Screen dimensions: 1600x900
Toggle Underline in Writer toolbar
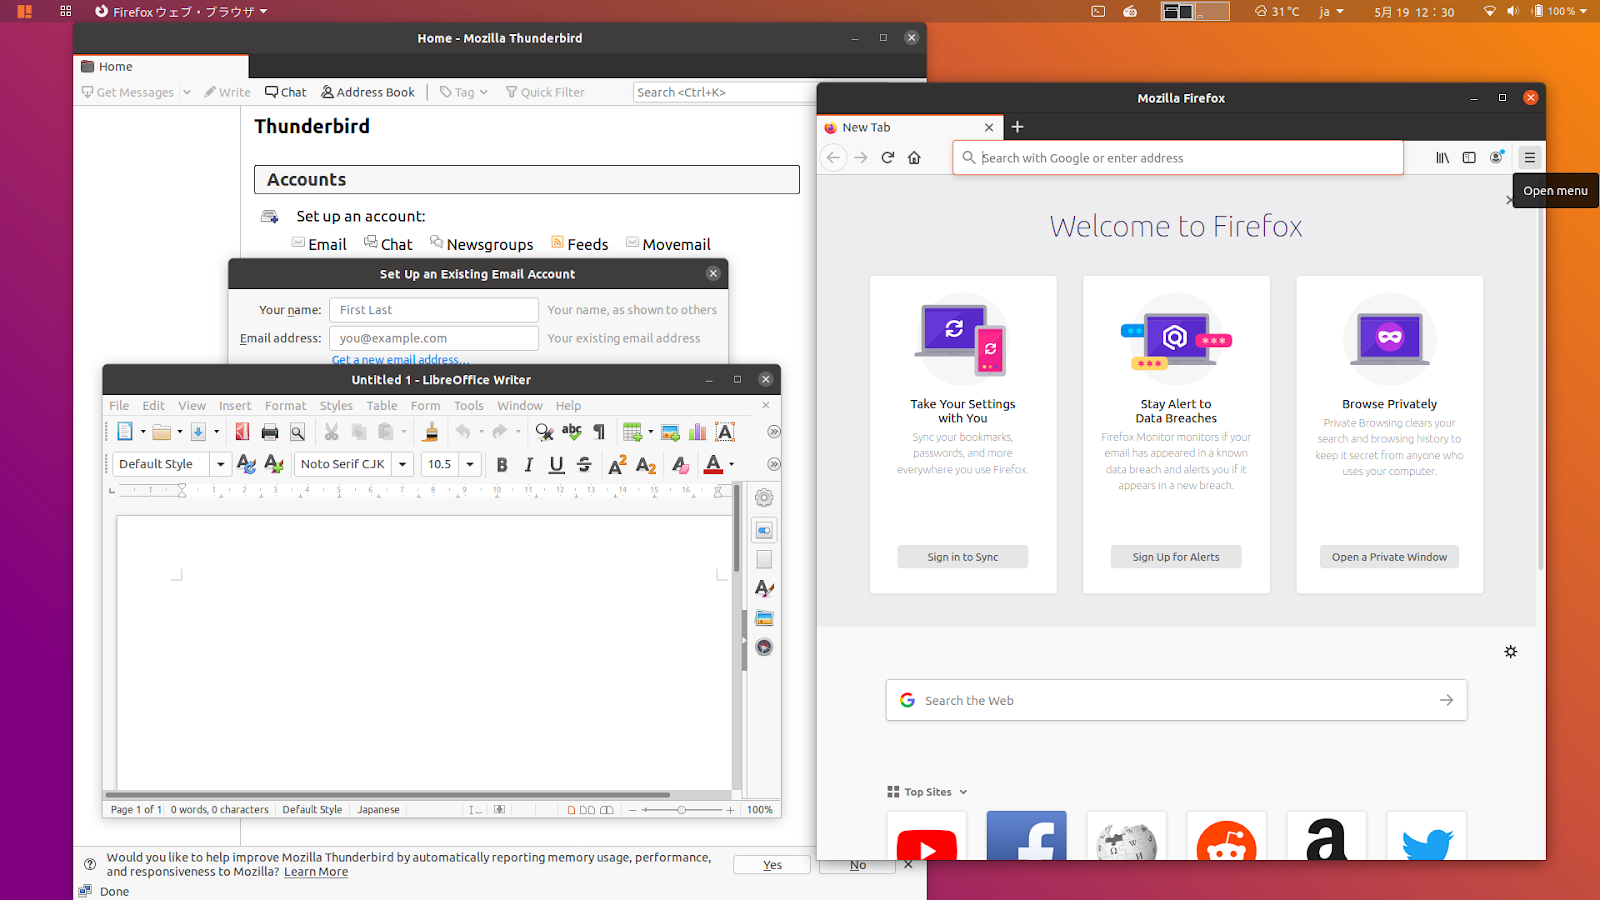[557, 464]
